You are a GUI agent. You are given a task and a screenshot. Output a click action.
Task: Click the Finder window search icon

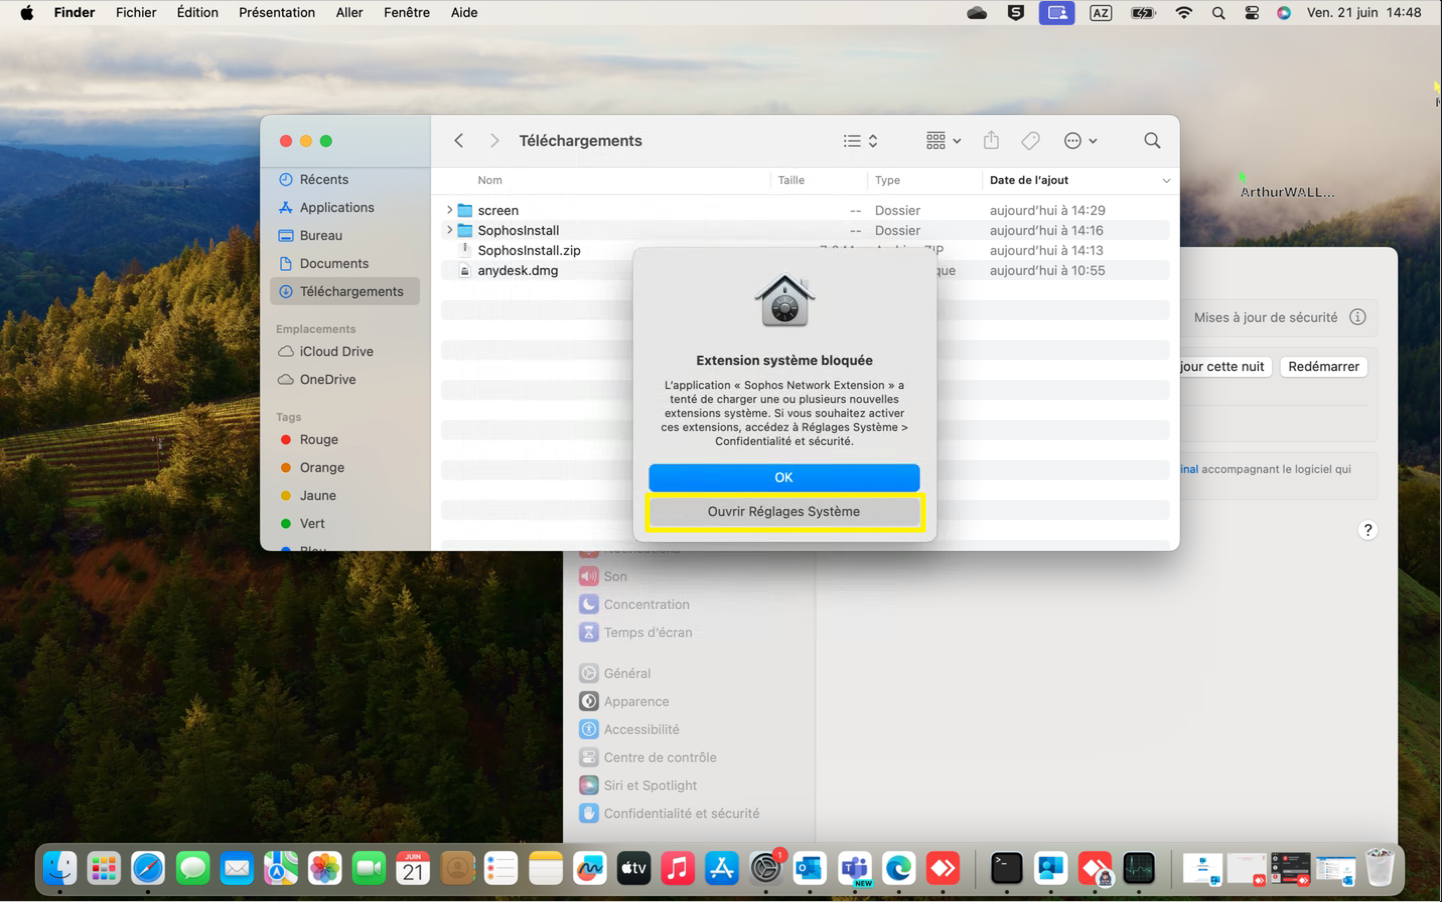(1152, 141)
